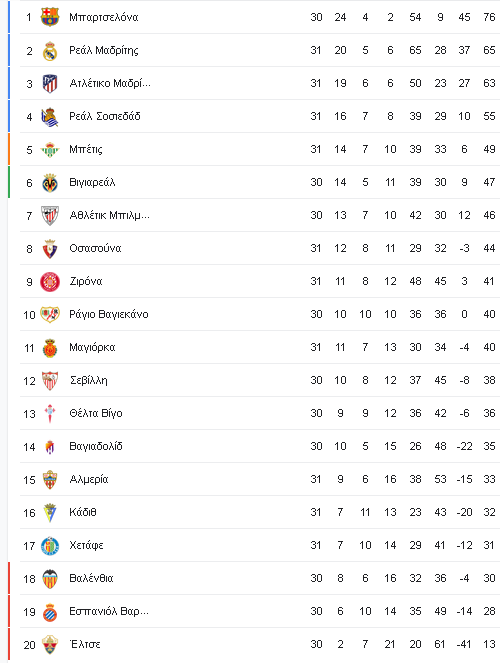Click Barcelona's 76 points value
The image size is (500, 663).
(489, 17)
